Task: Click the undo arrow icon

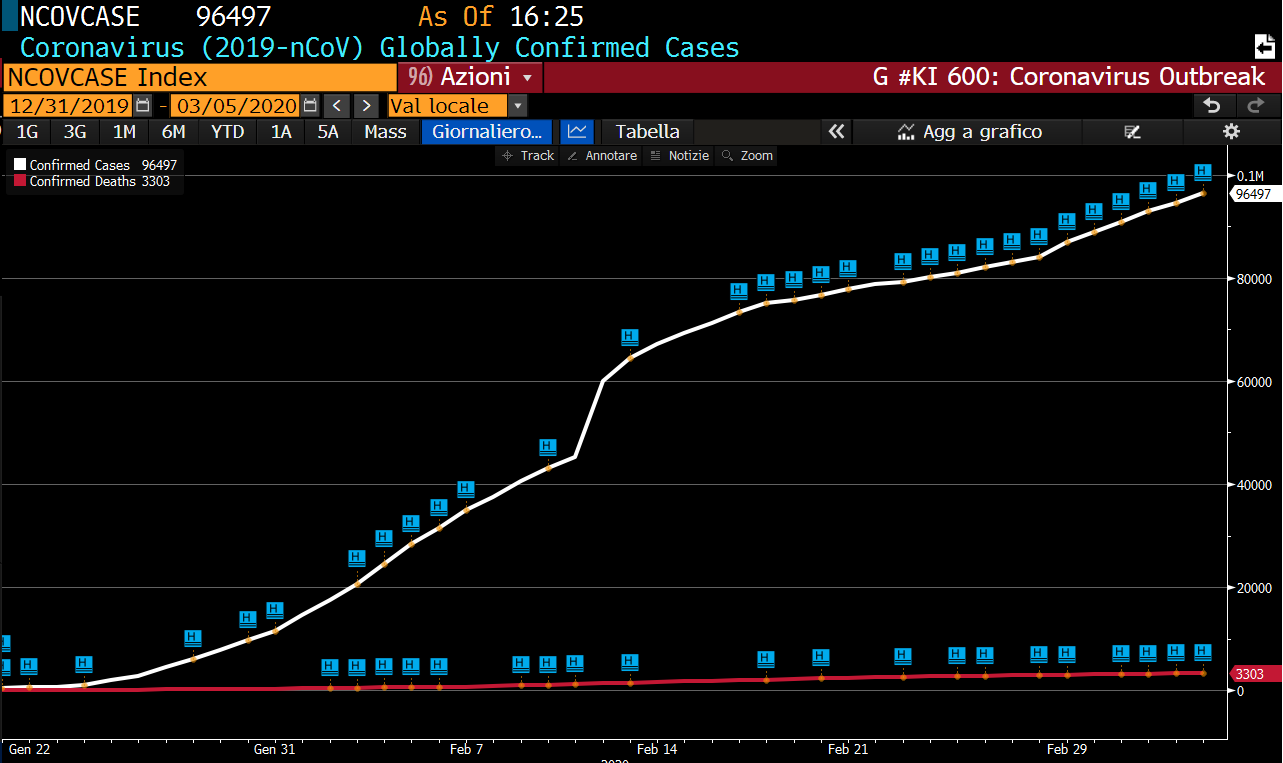Action: (x=1212, y=106)
